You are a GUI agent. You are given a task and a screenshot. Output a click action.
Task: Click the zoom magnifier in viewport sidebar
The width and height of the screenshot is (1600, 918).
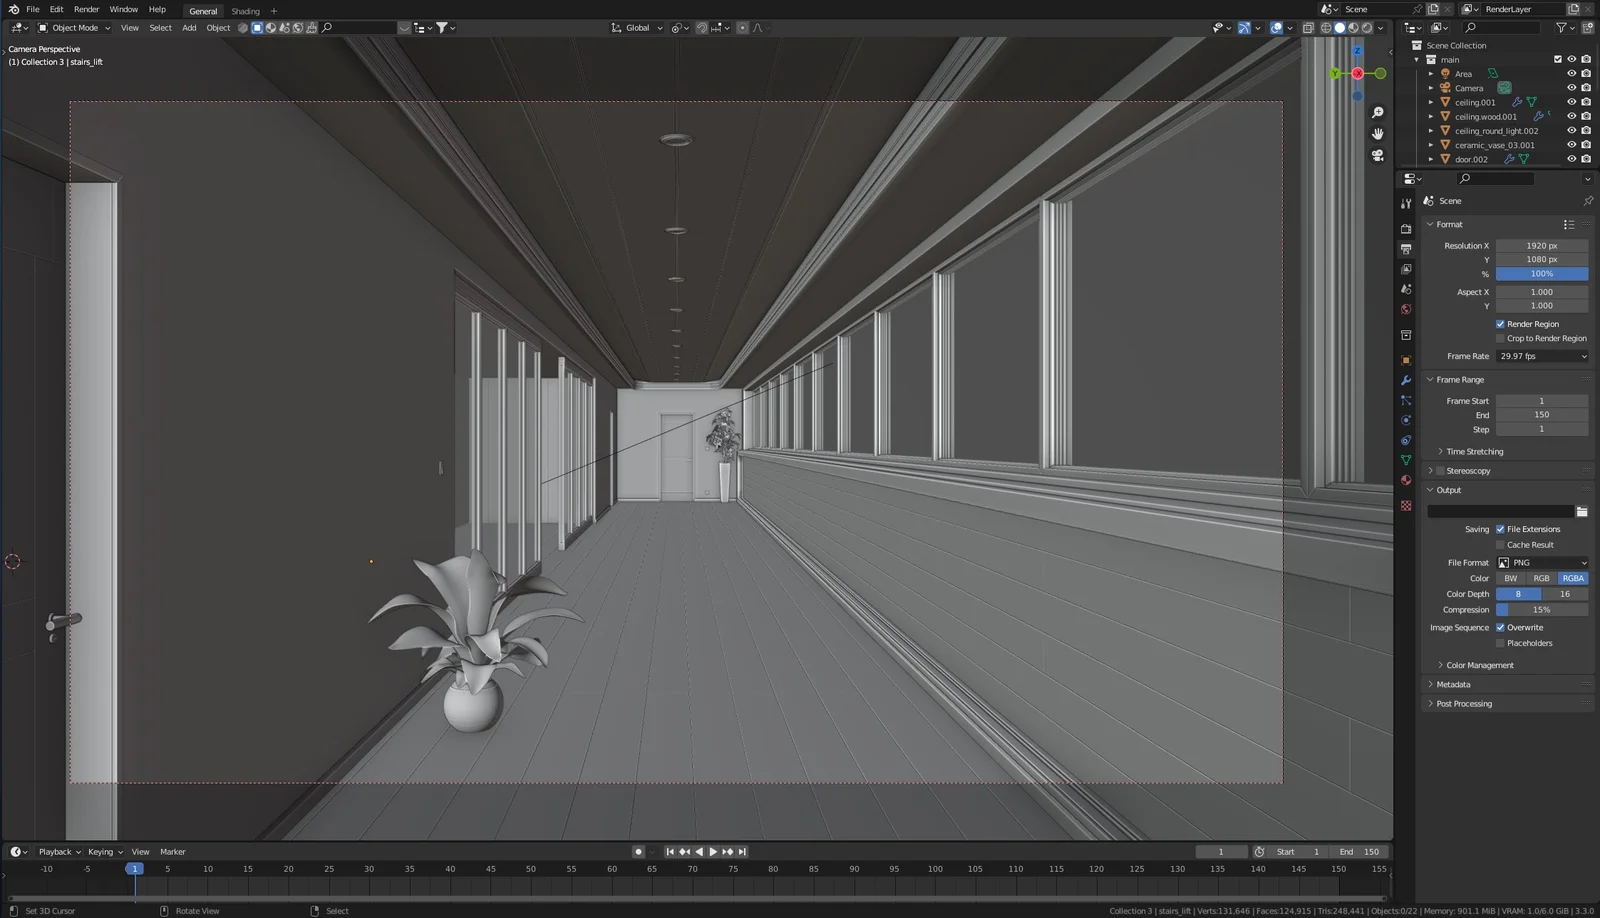[1379, 113]
